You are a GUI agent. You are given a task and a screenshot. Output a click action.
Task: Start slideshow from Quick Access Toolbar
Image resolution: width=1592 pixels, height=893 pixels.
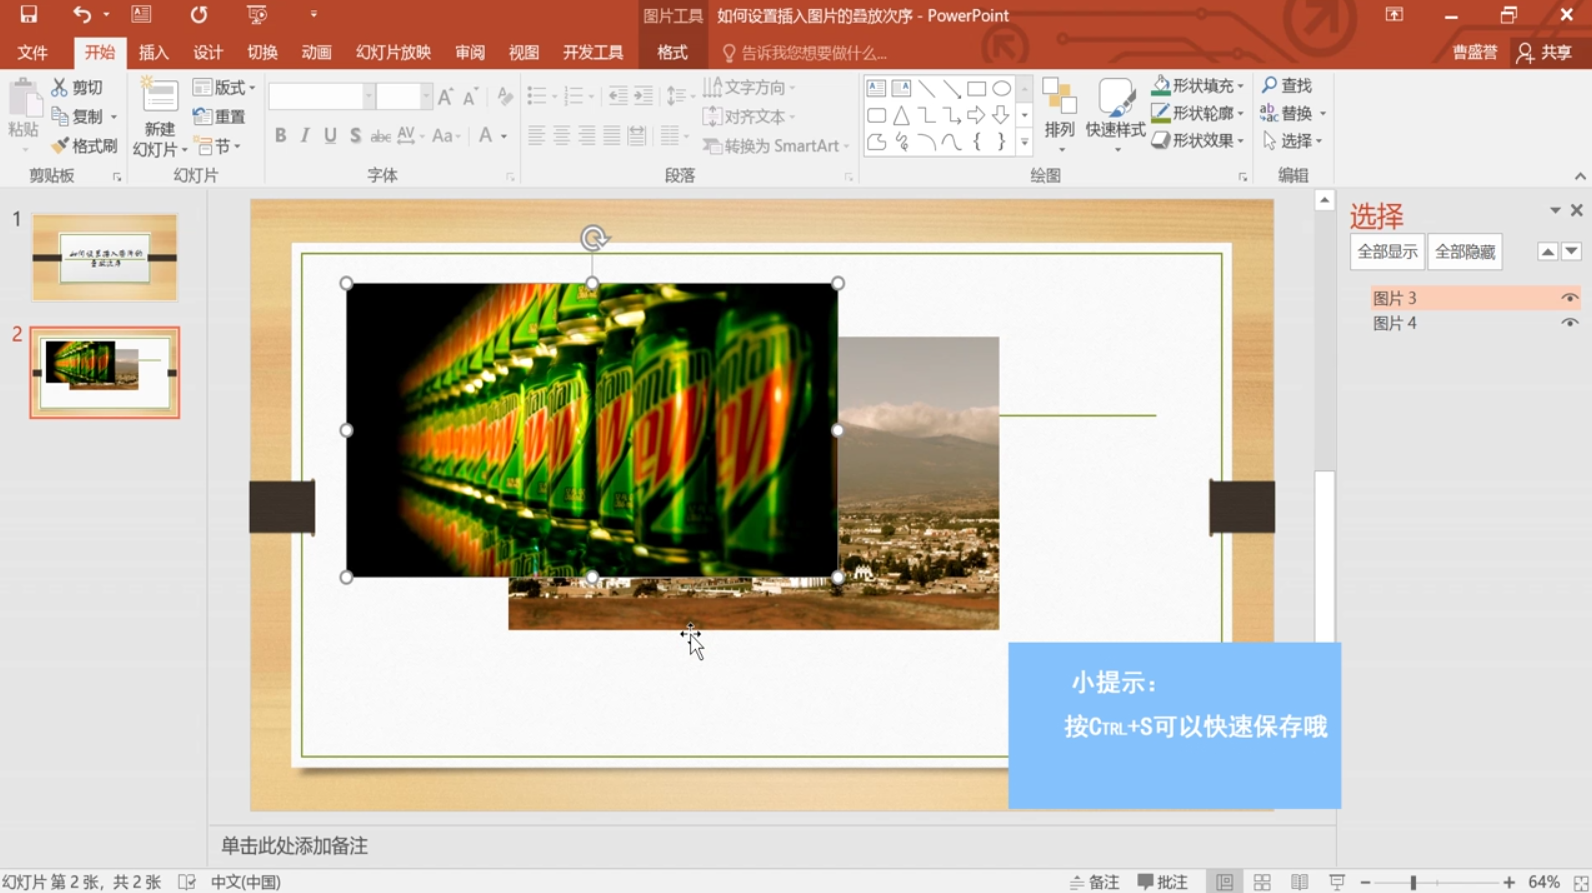pyautogui.click(x=257, y=14)
